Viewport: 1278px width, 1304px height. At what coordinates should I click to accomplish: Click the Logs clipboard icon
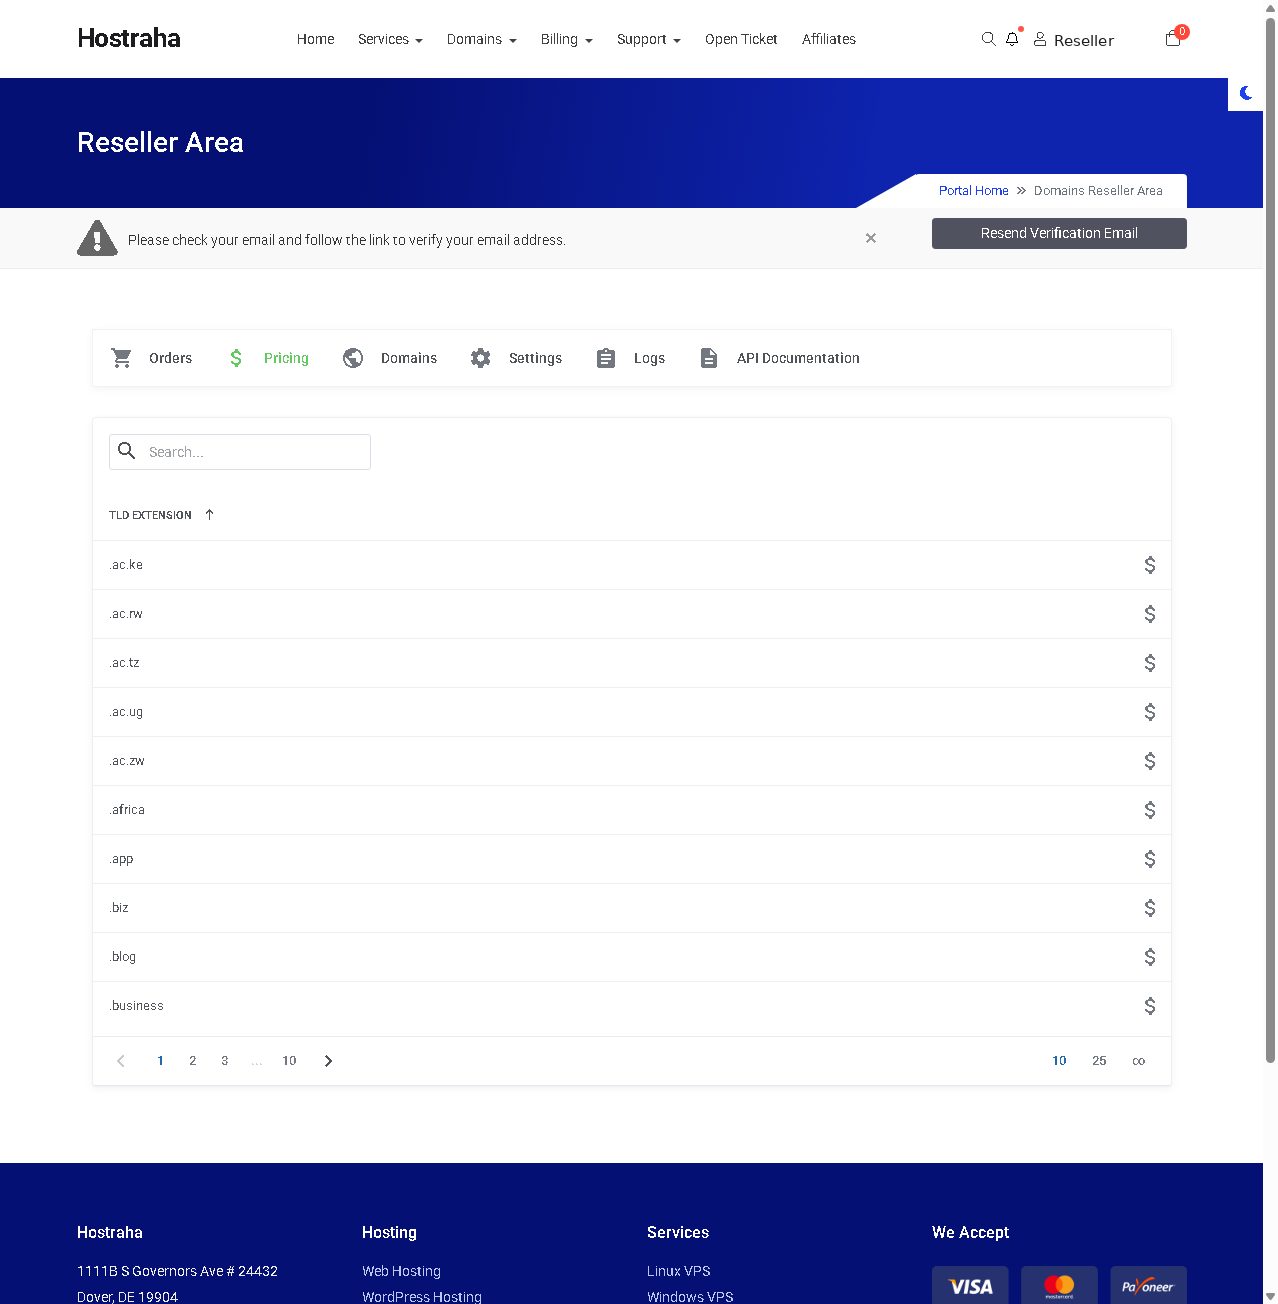tap(606, 358)
